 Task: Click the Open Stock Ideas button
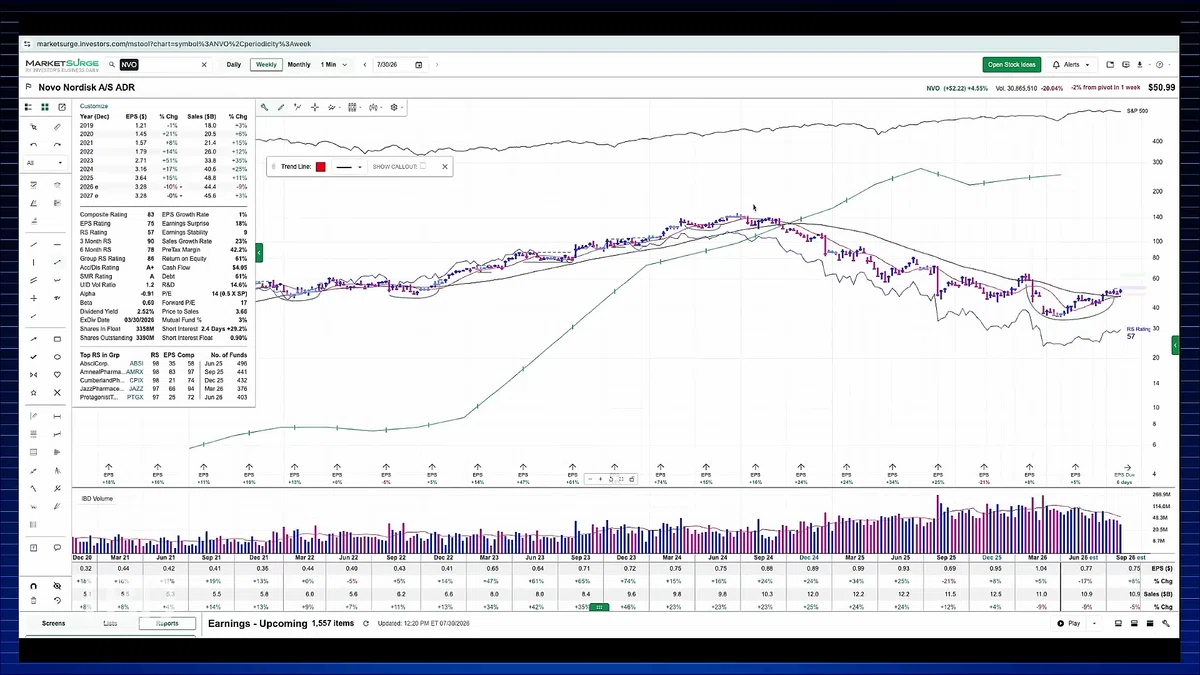1012,64
